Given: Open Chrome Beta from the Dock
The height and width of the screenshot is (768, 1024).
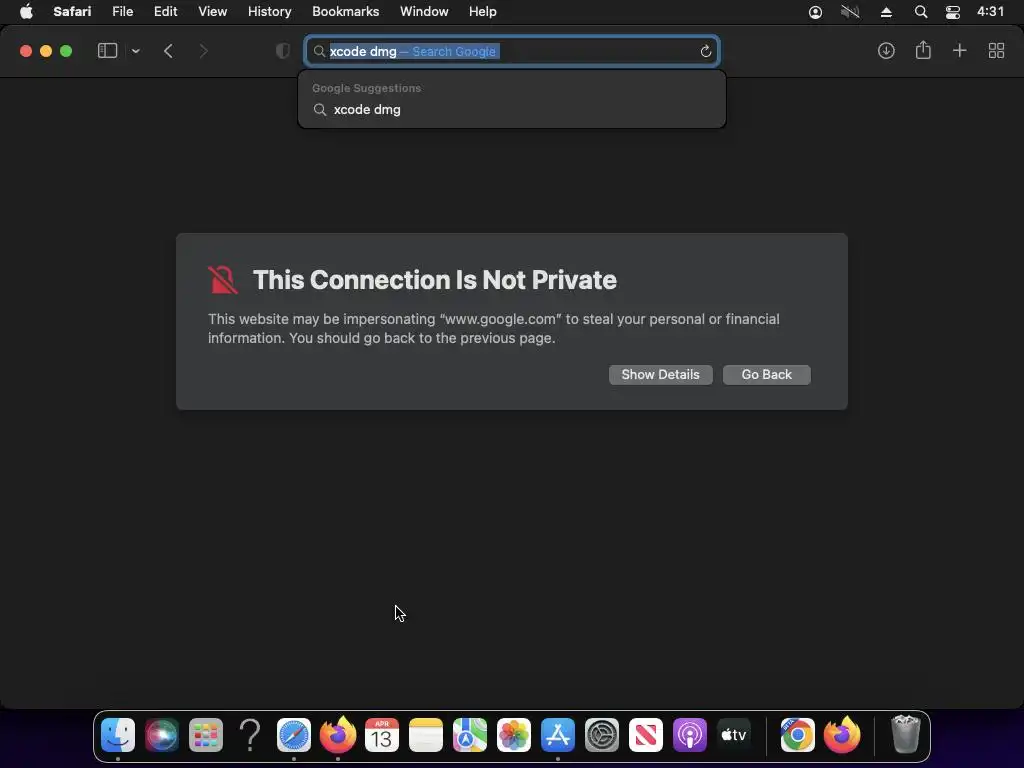Looking at the screenshot, I should click(x=797, y=735).
